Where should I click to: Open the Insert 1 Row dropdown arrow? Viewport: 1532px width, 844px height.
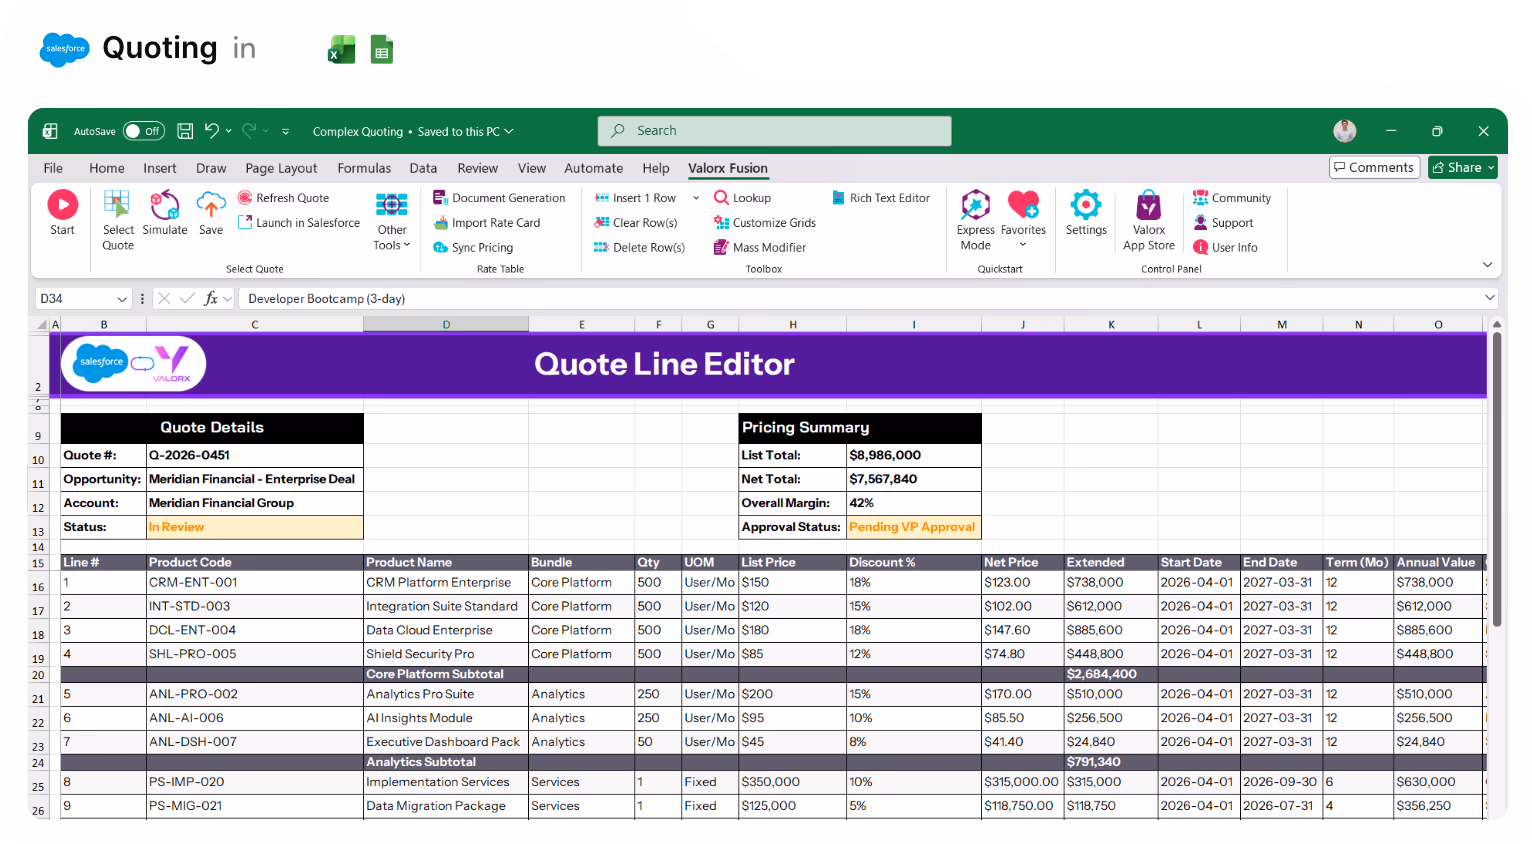[x=693, y=197]
